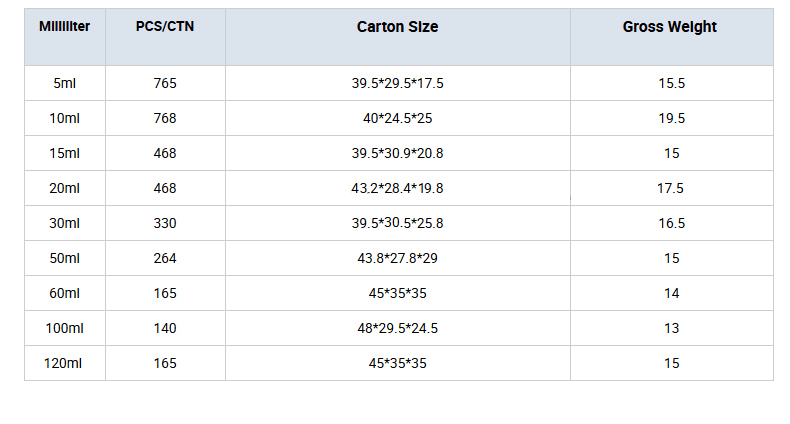Select the 140 PCS/CTN cell
This screenshot has width=790, height=424.
pos(165,328)
